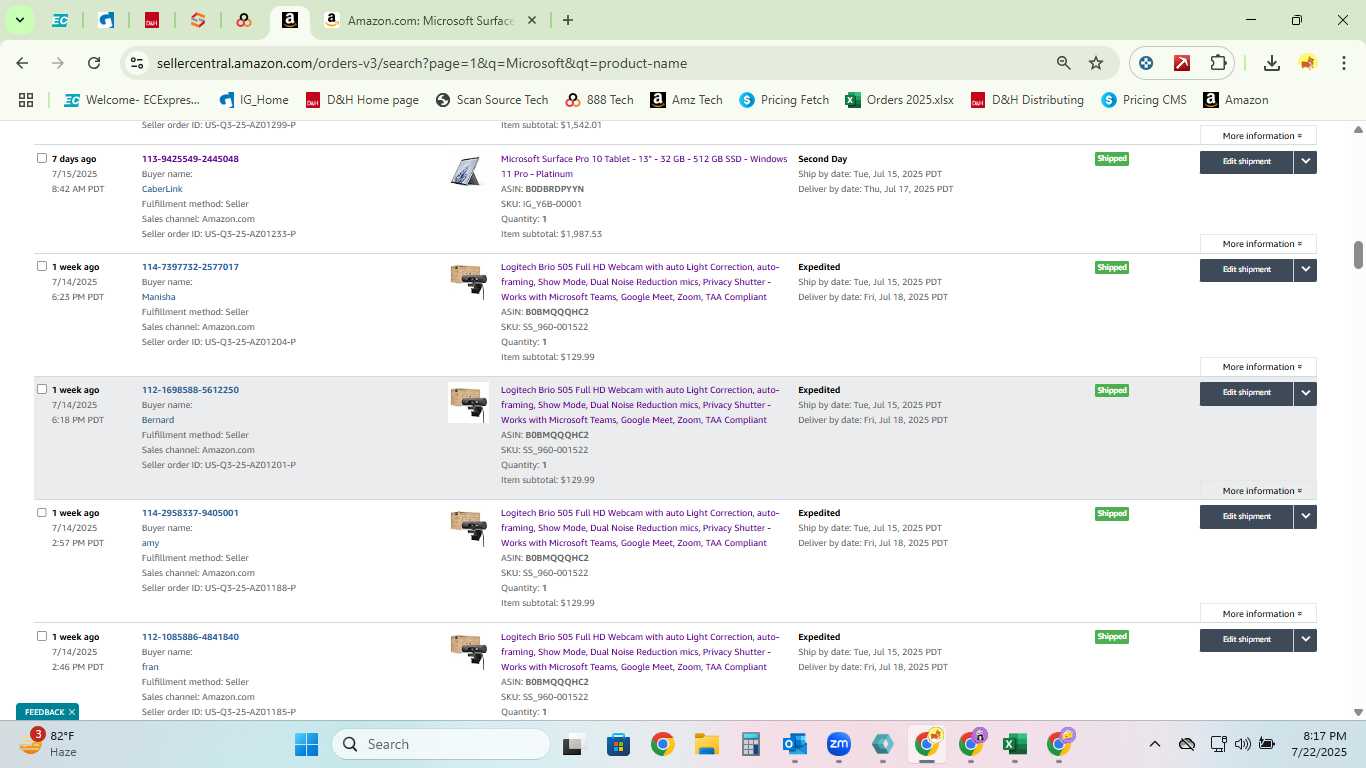This screenshot has height=768, width=1366.
Task: Switch to the EC pinned tab
Action: pos(60,20)
